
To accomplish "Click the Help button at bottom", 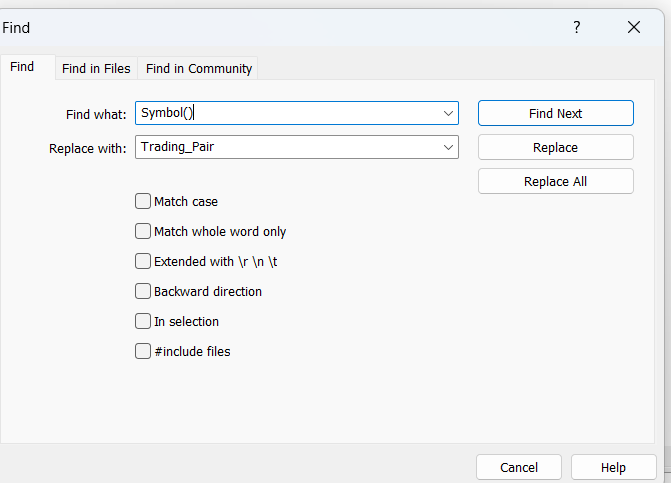I will click(613, 467).
